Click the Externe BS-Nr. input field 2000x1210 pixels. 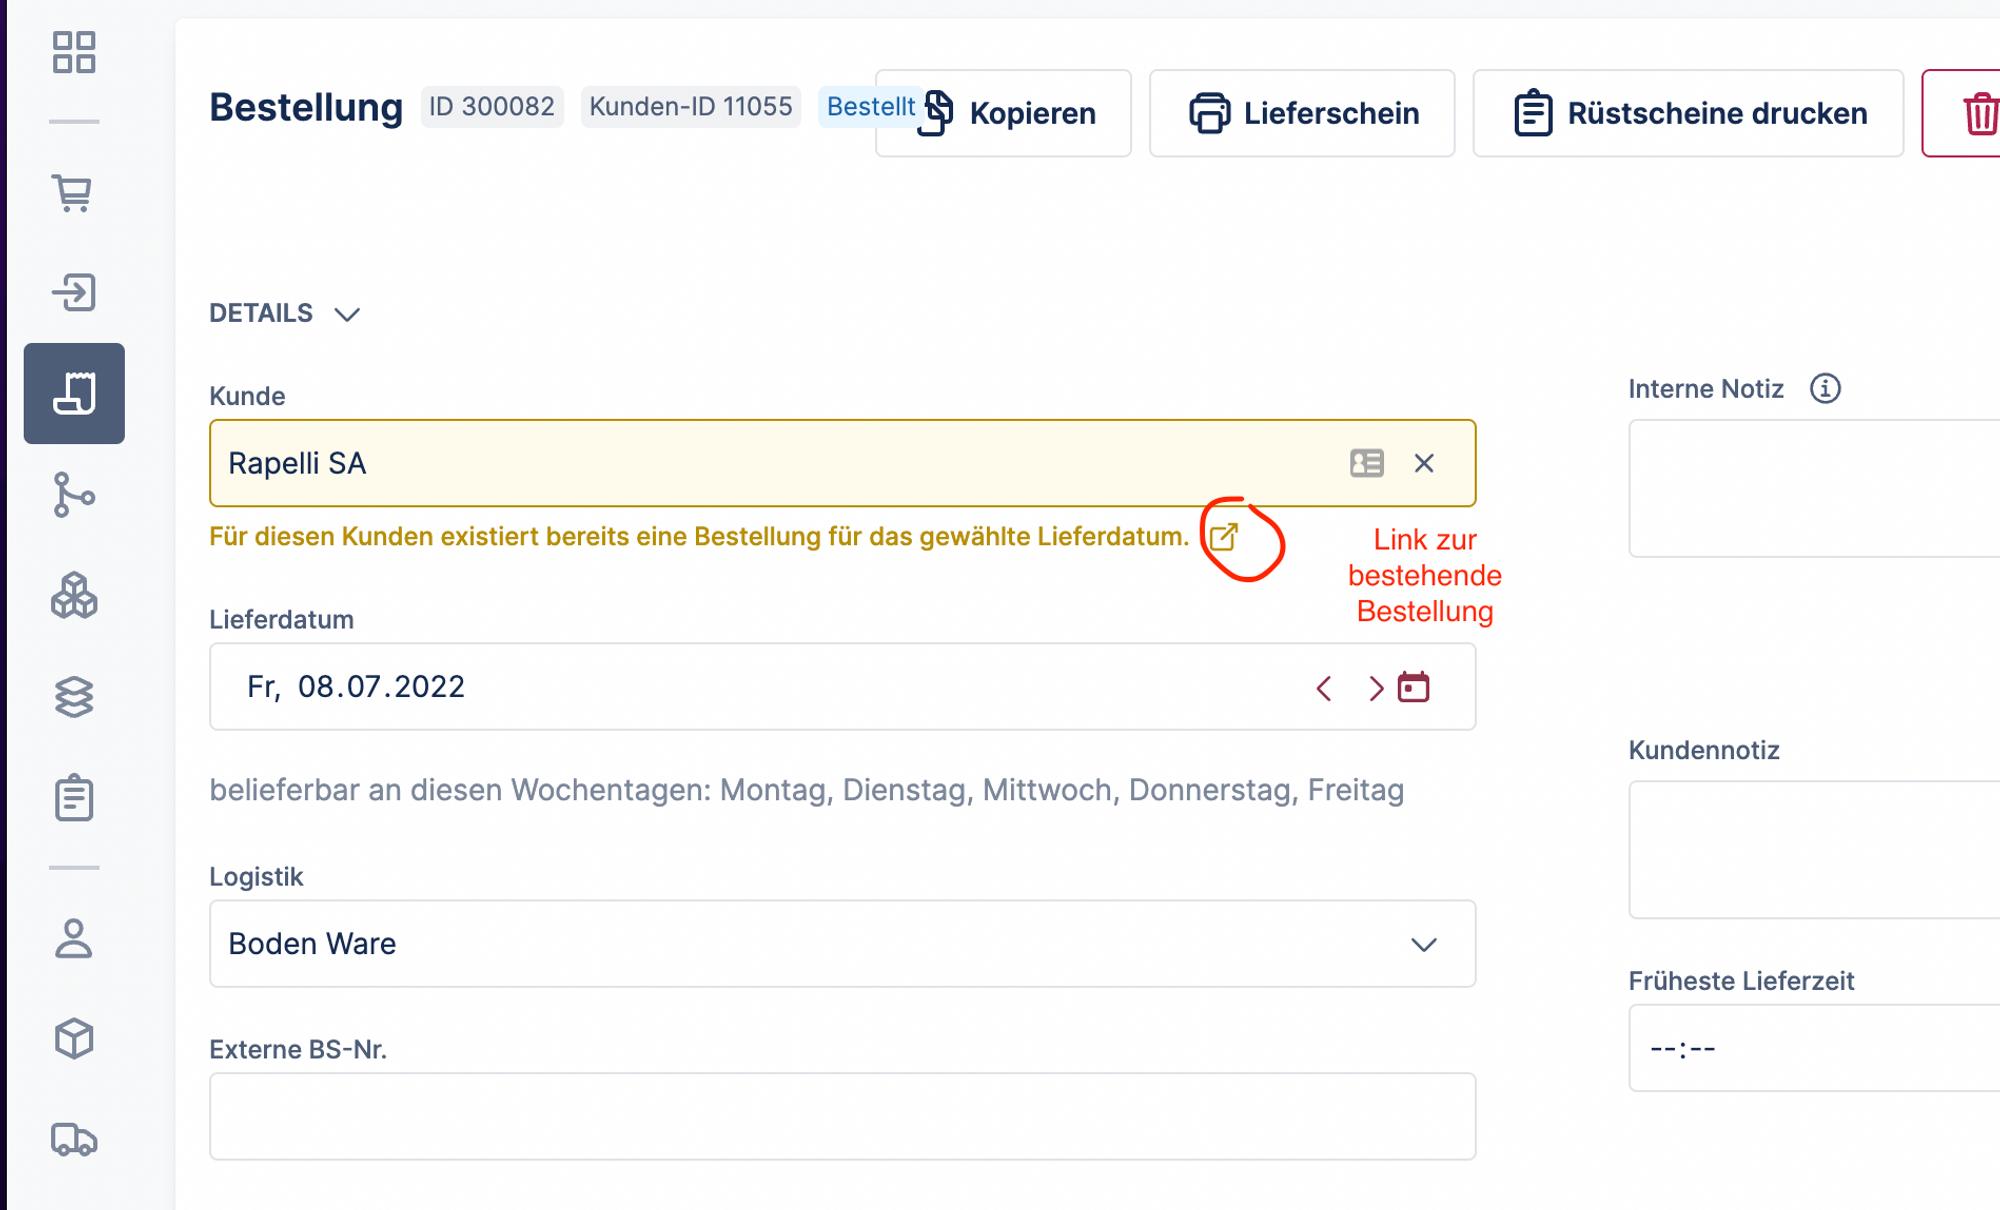842,1116
